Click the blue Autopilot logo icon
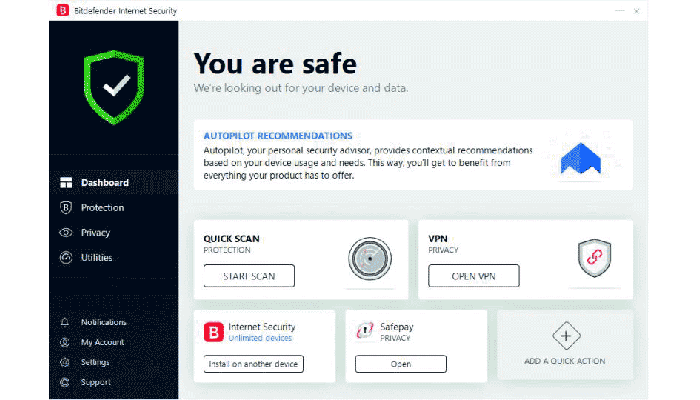Screen dimensions: 700x400 click(x=580, y=158)
